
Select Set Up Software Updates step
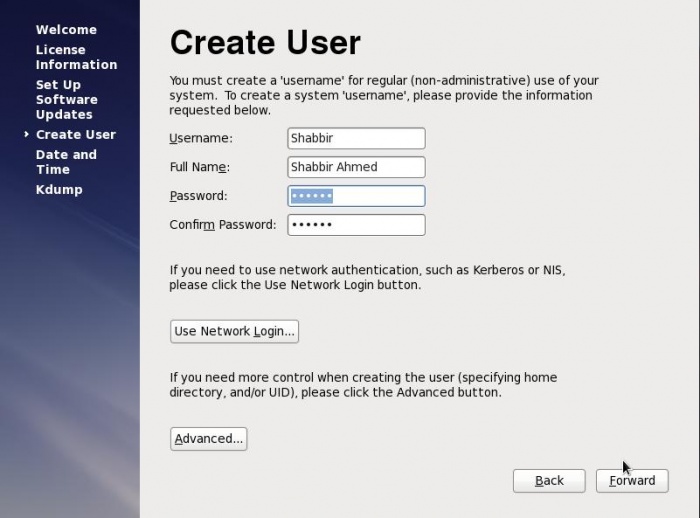[67, 100]
